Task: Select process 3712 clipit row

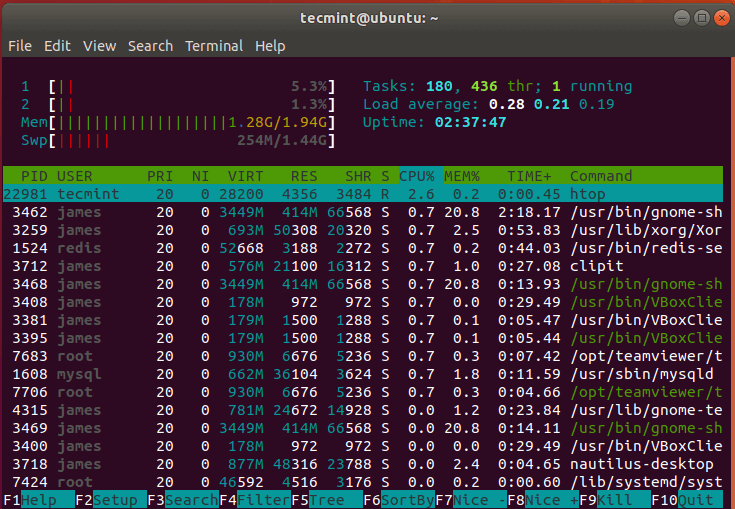Action: coord(363,266)
